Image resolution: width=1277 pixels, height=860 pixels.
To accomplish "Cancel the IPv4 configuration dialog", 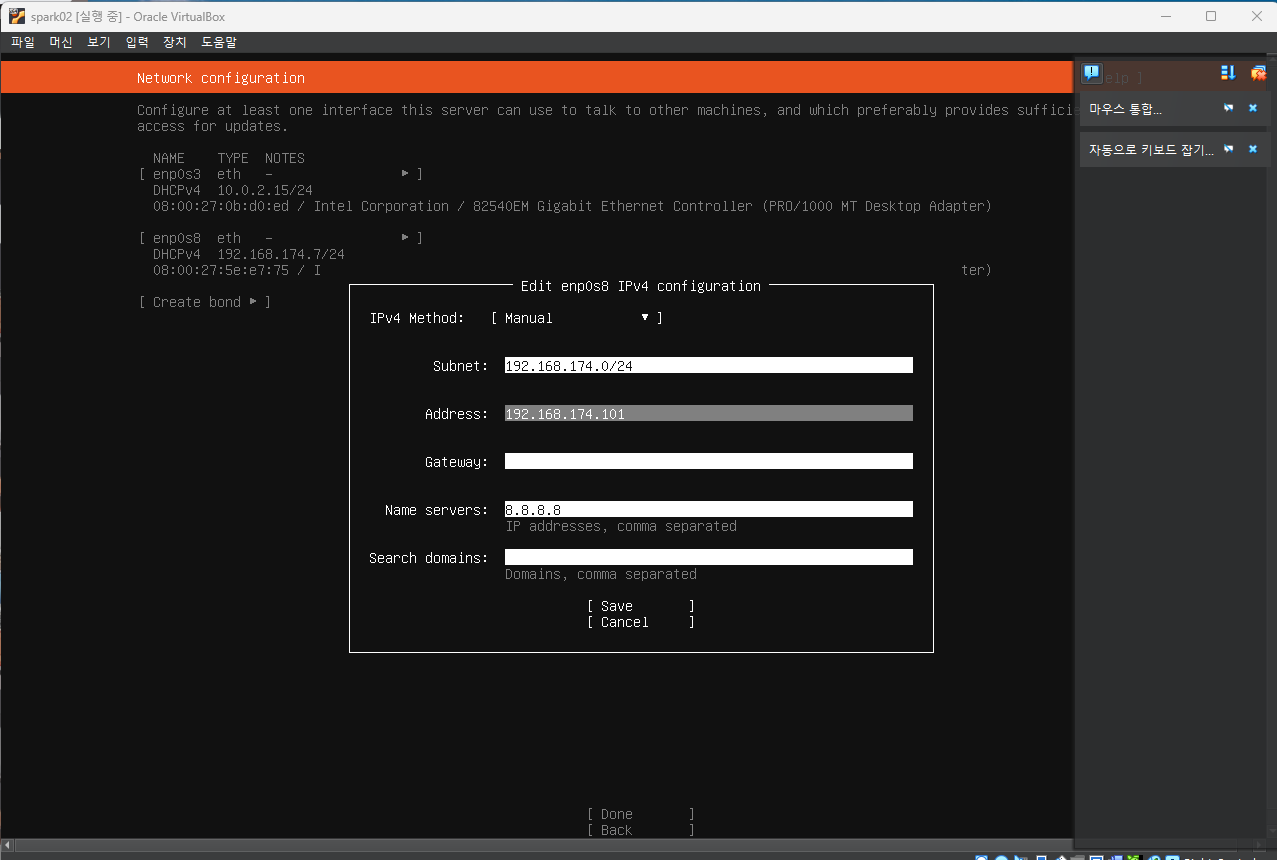I will [641, 622].
